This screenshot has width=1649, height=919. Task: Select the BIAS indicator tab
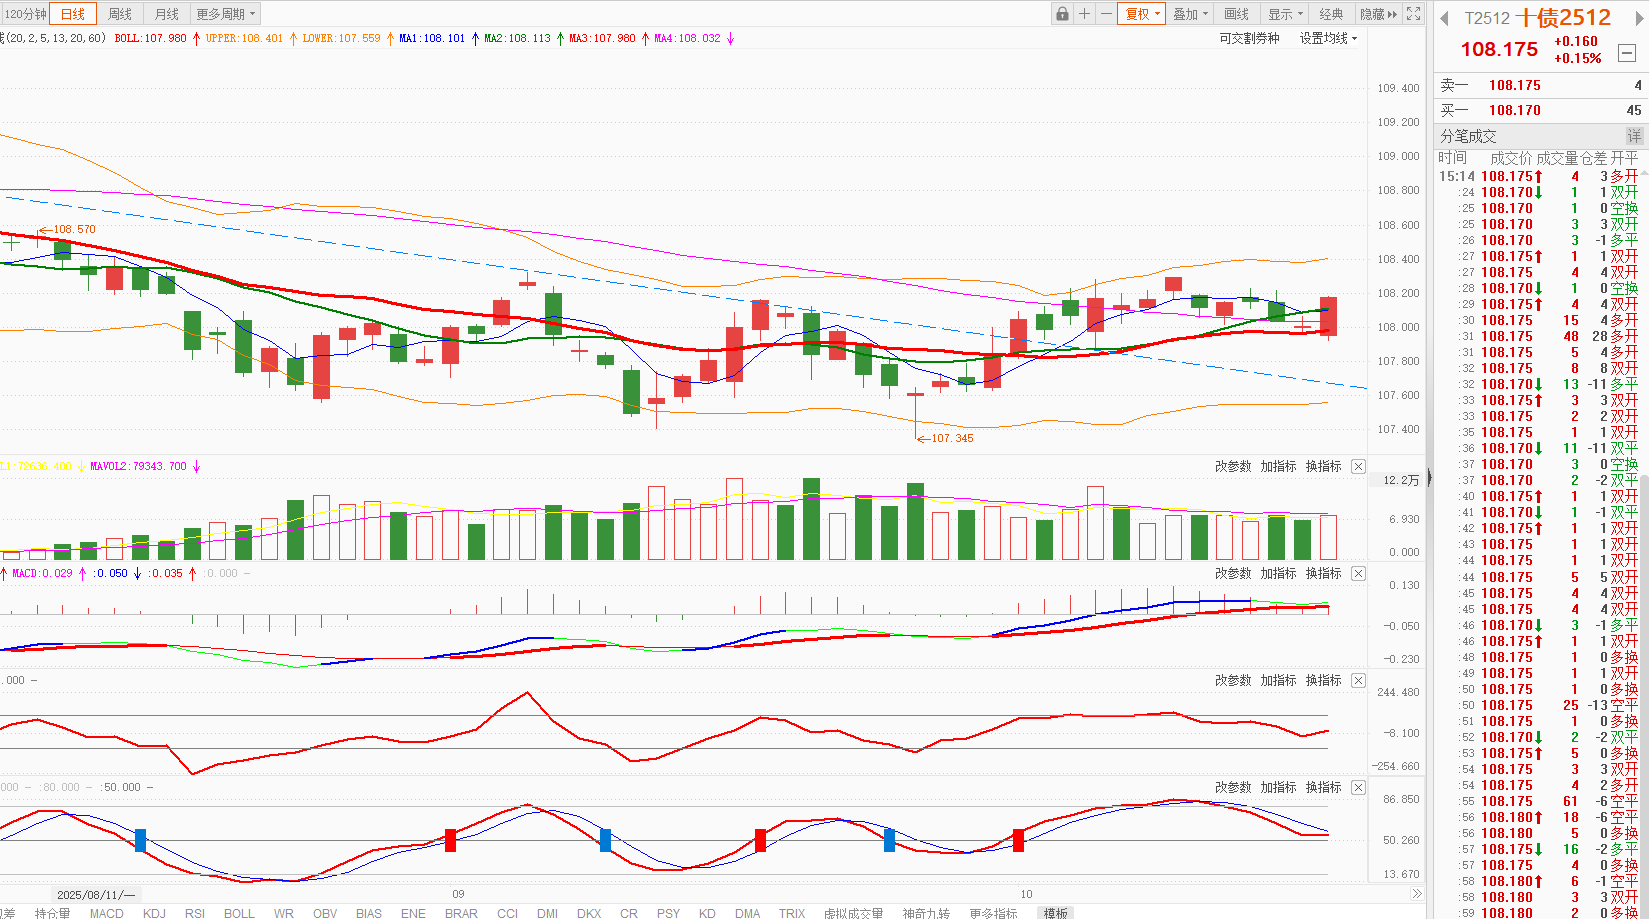click(369, 913)
